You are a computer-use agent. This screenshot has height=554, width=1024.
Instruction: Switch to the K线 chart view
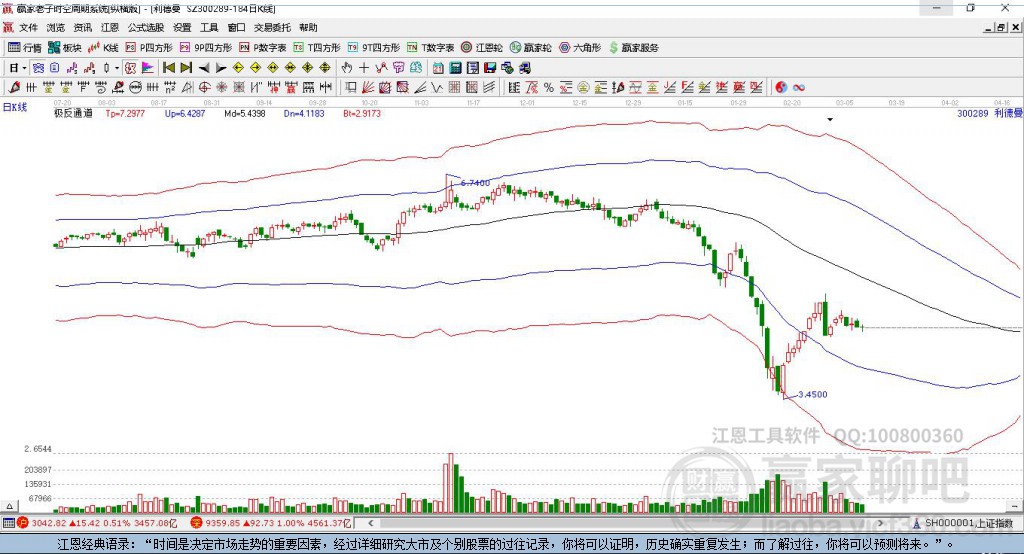pyautogui.click(x=103, y=48)
